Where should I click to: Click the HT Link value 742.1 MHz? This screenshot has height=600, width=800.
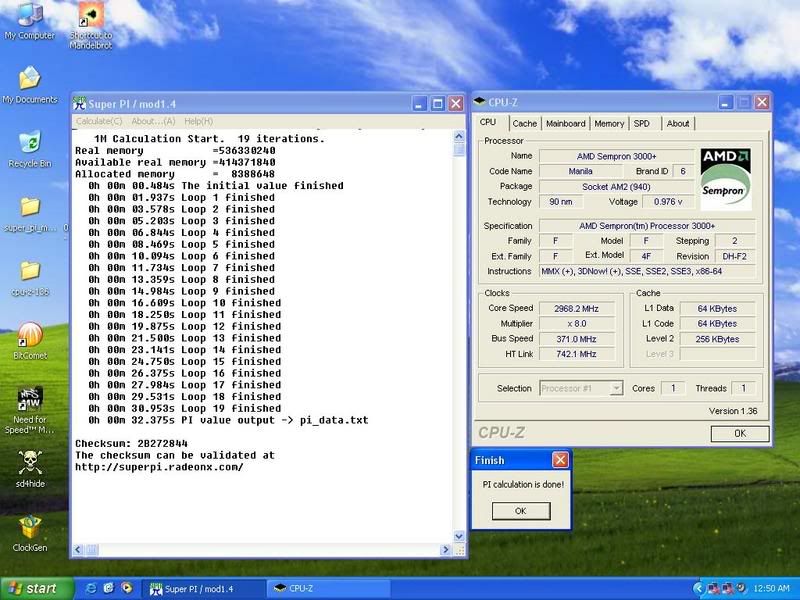point(577,354)
